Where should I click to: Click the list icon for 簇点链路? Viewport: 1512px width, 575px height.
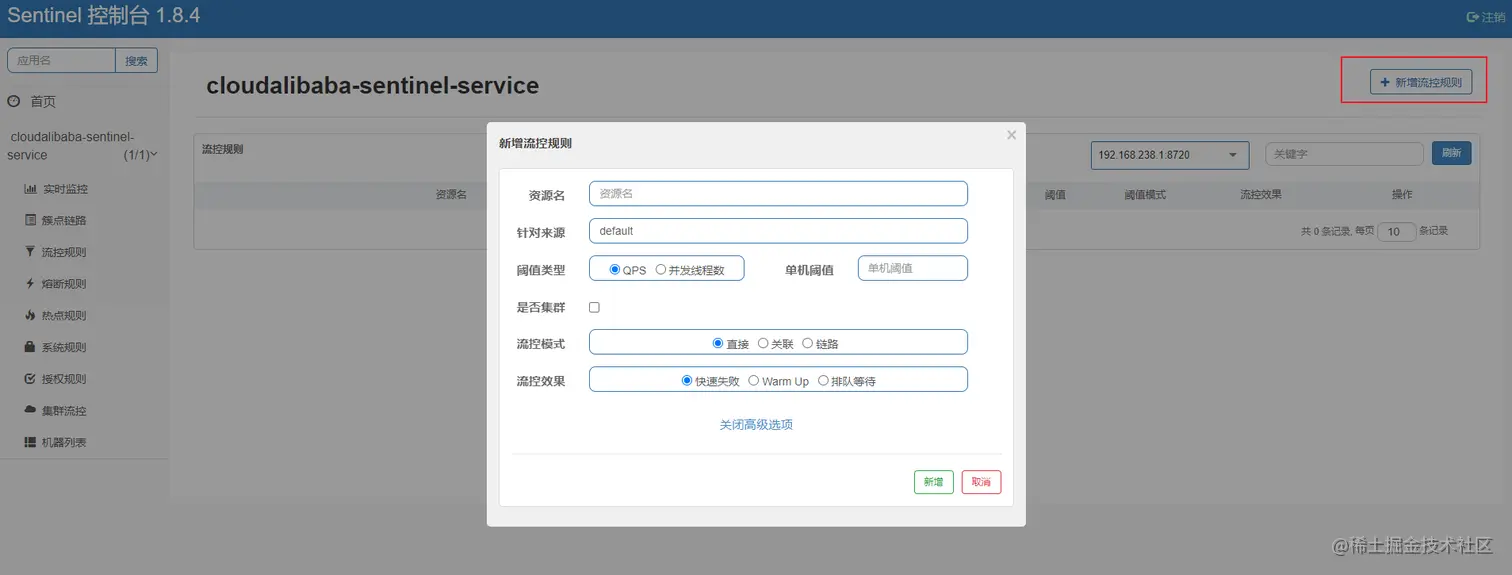click(x=31, y=220)
